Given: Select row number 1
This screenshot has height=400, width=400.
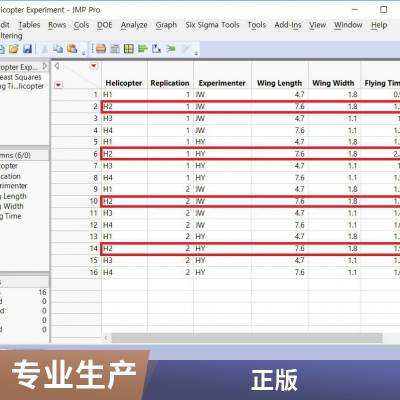Looking at the screenshot, I should (x=95, y=95).
